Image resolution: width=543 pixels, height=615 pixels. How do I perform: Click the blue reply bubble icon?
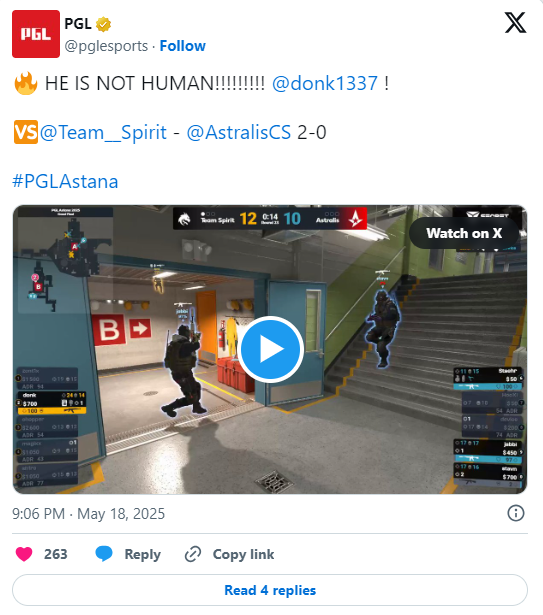(104, 554)
